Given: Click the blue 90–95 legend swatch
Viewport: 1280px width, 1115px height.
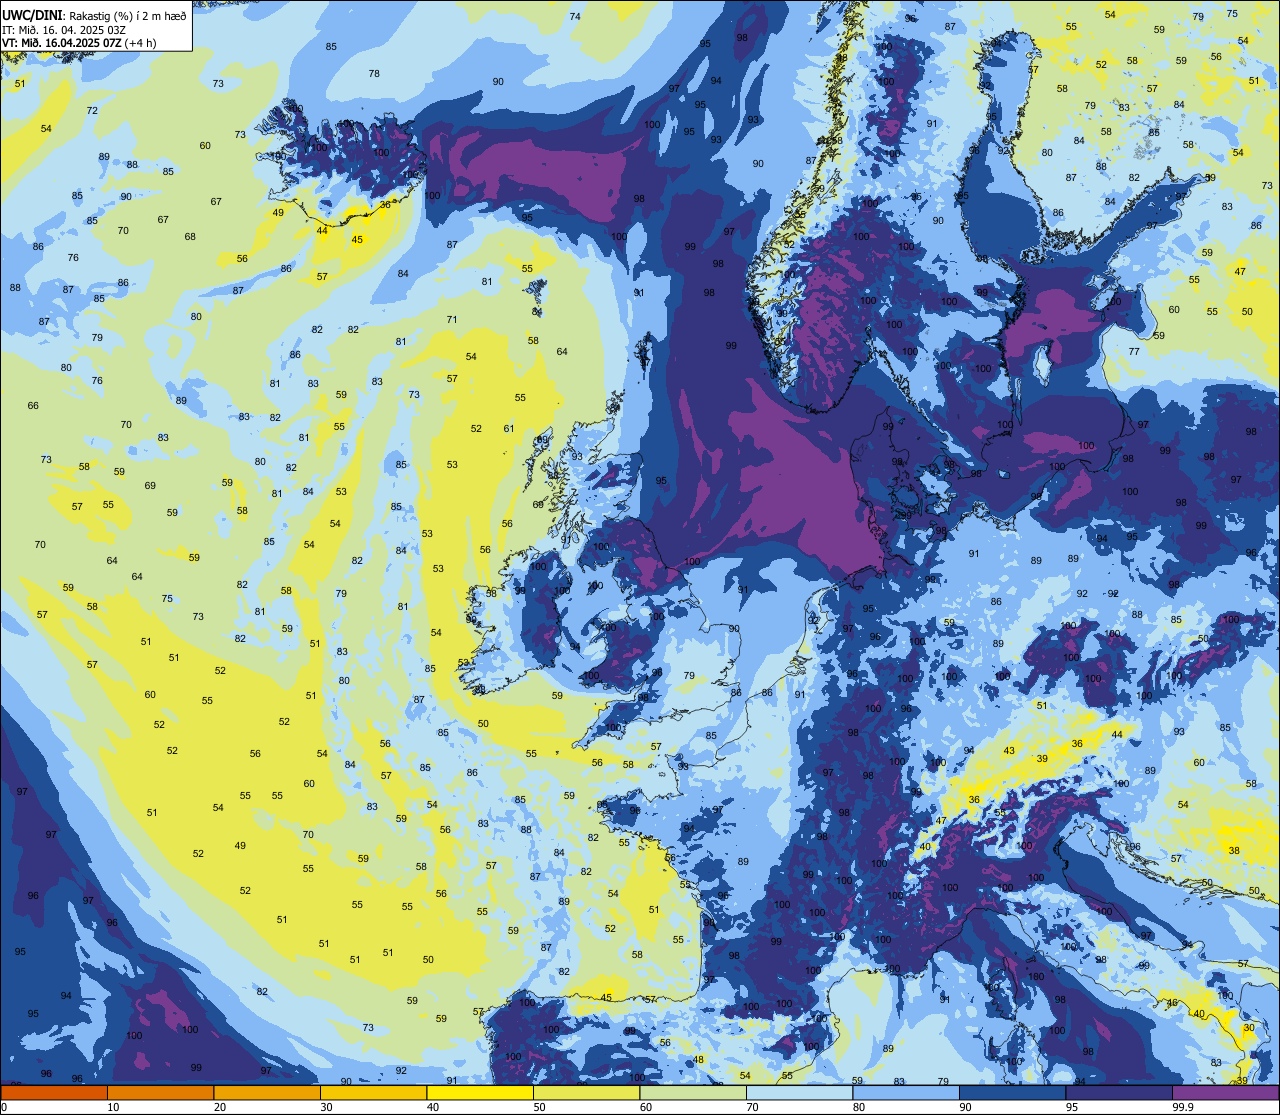Looking at the screenshot, I should pyautogui.click(x=1012, y=1092).
